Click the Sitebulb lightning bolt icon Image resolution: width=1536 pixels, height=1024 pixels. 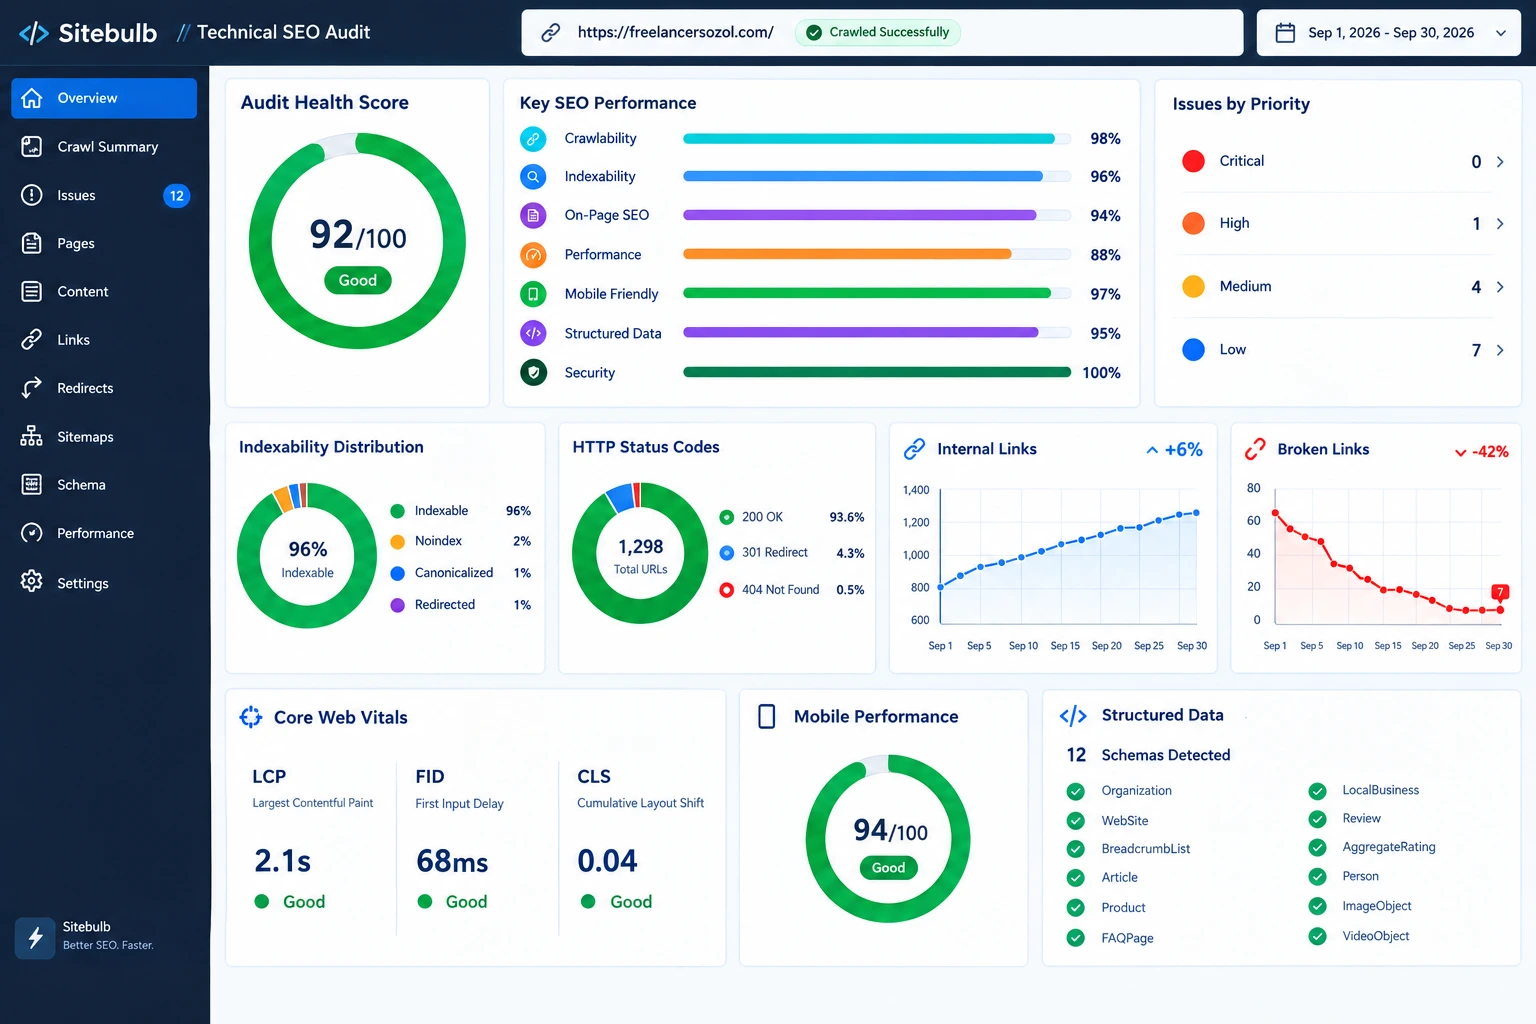coord(35,938)
